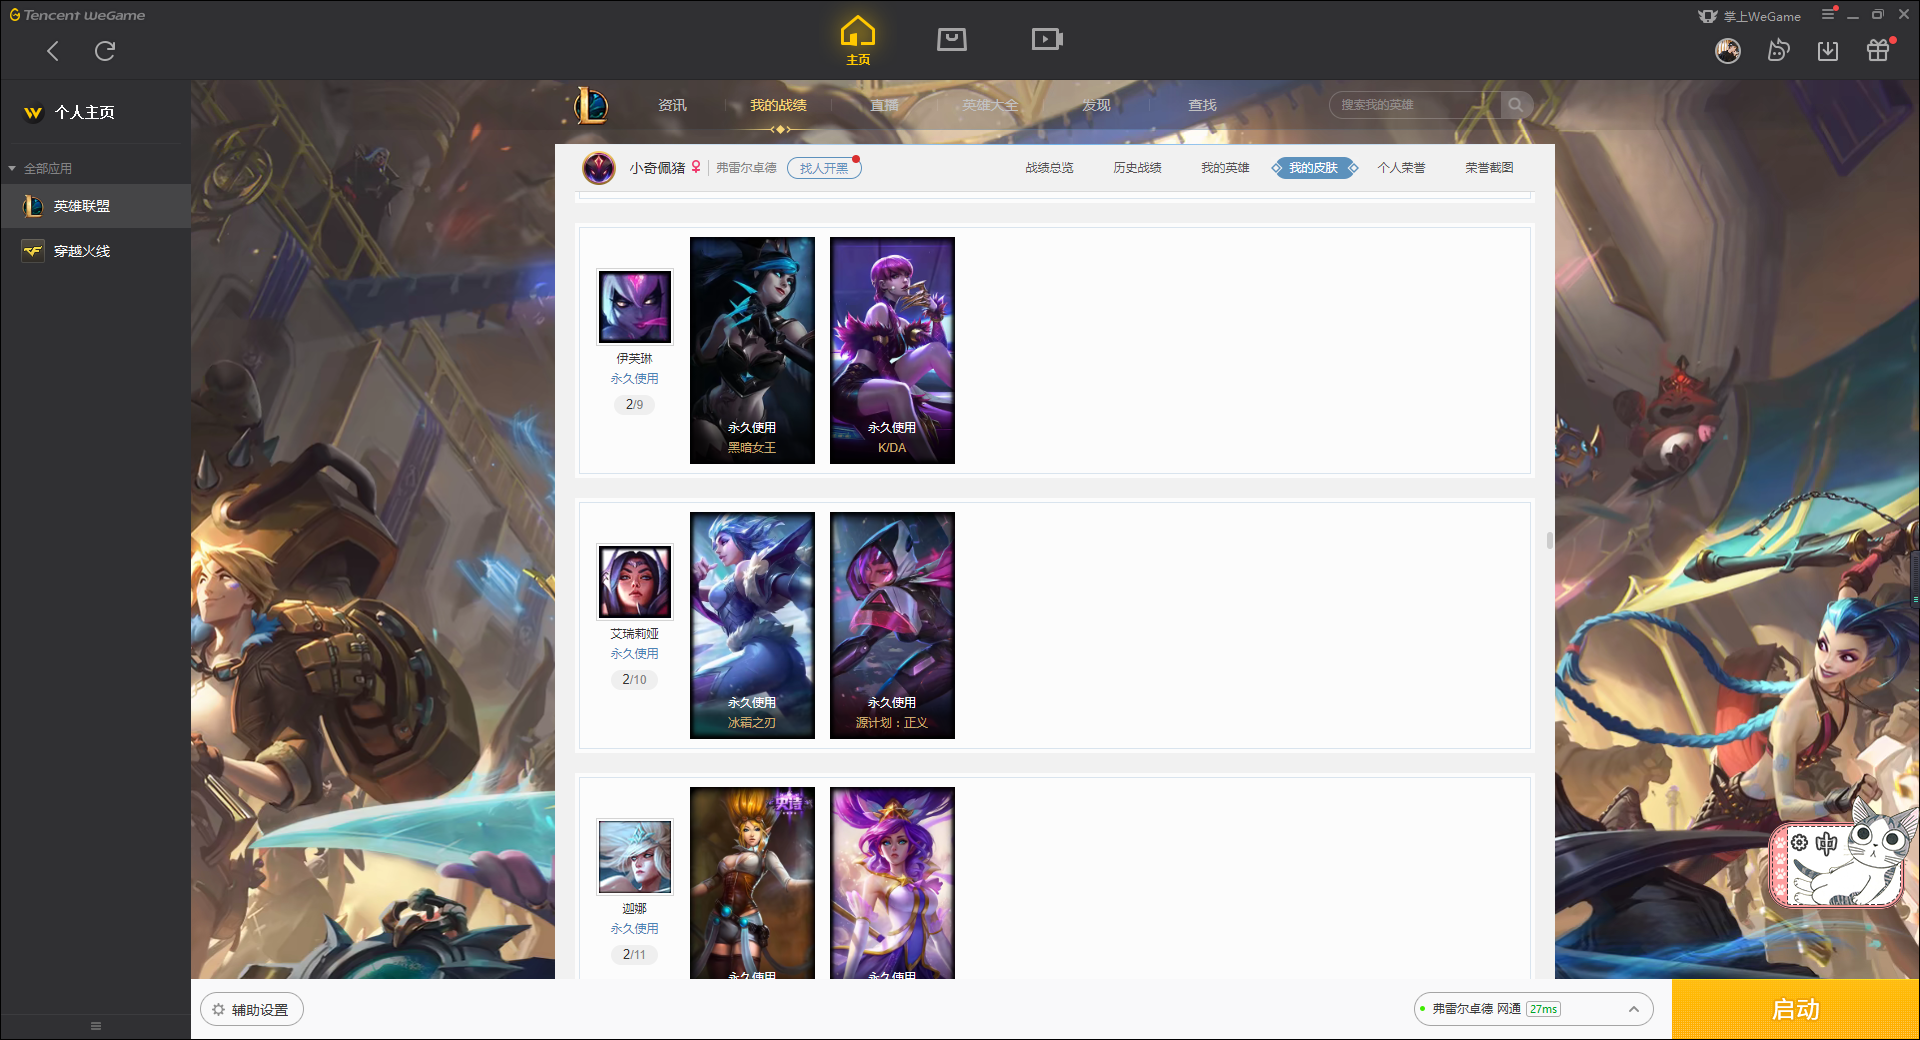The width and height of the screenshot is (1920, 1040).
Task: Toggle the 中 input language indicator
Action: point(1827,843)
